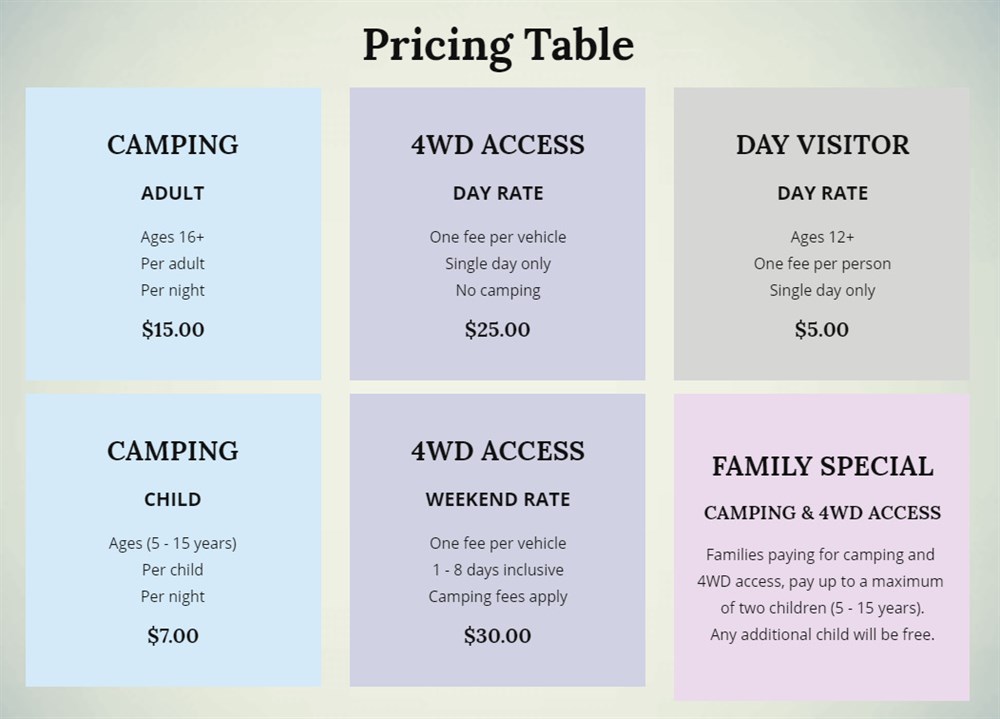Click the Camping Child card heading
This screenshot has height=719, width=1000.
pos(173,451)
